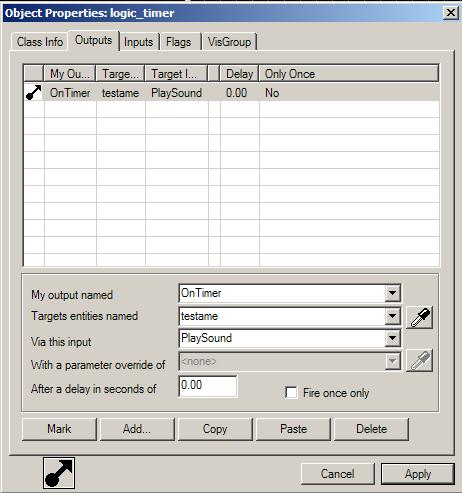Click the Copy button
Screen dimensions: 462x493
pos(215,429)
